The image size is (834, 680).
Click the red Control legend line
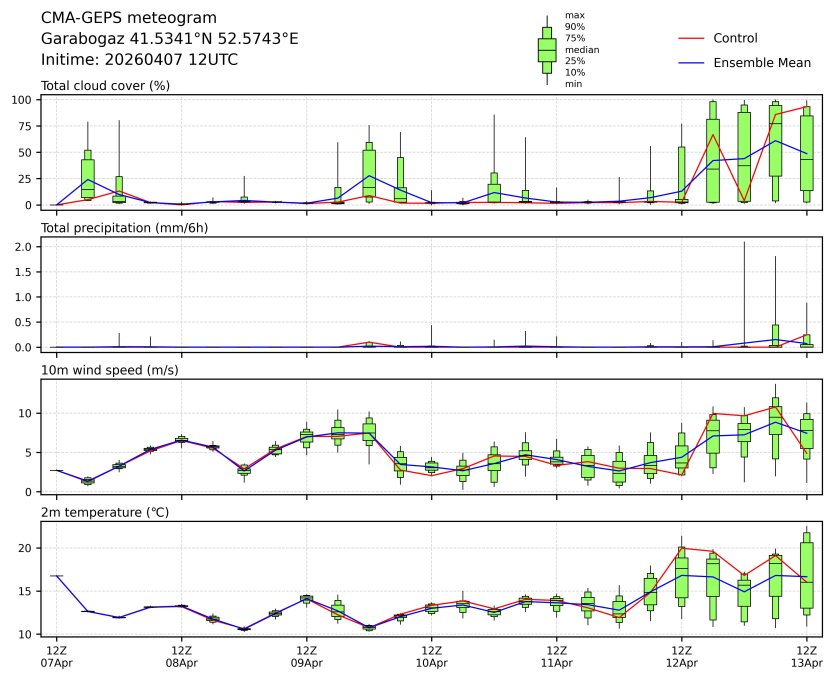coord(693,38)
